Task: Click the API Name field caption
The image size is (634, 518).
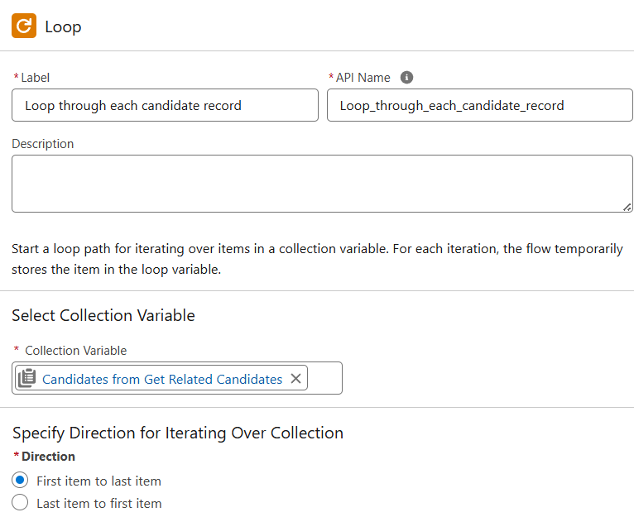Action: (x=363, y=78)
